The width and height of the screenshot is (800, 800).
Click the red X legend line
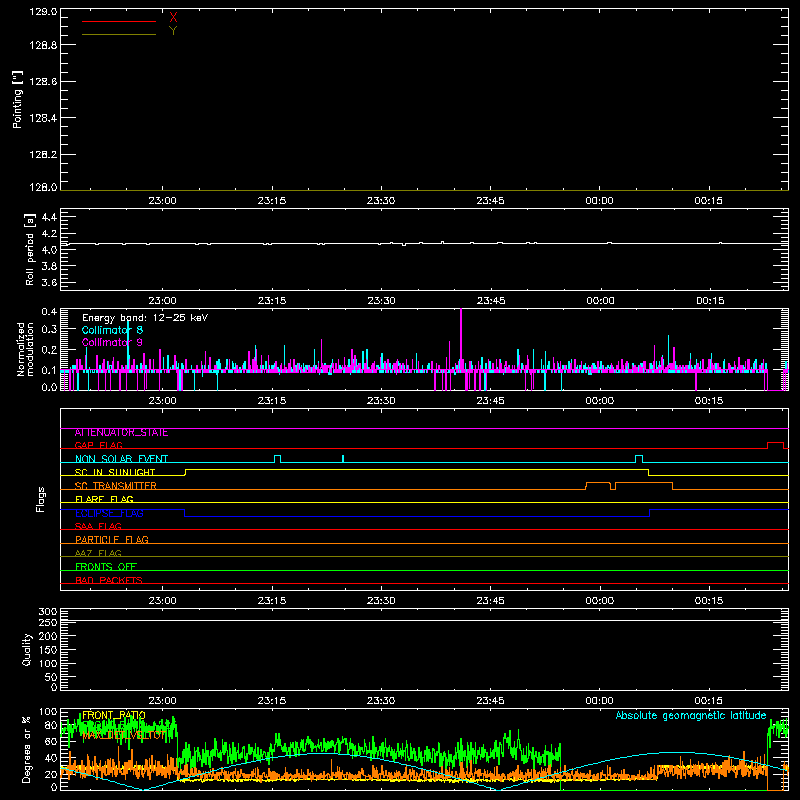pos(119,21)
